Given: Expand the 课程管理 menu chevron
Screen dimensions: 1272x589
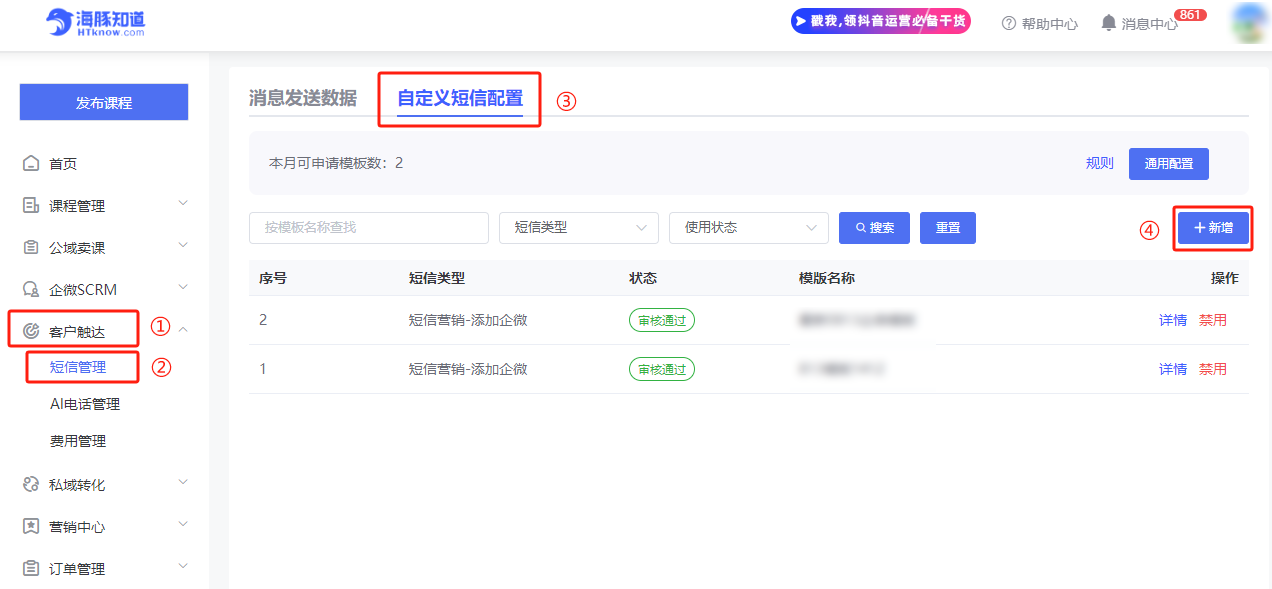Looking at the screenshot, I should point(183,203).
